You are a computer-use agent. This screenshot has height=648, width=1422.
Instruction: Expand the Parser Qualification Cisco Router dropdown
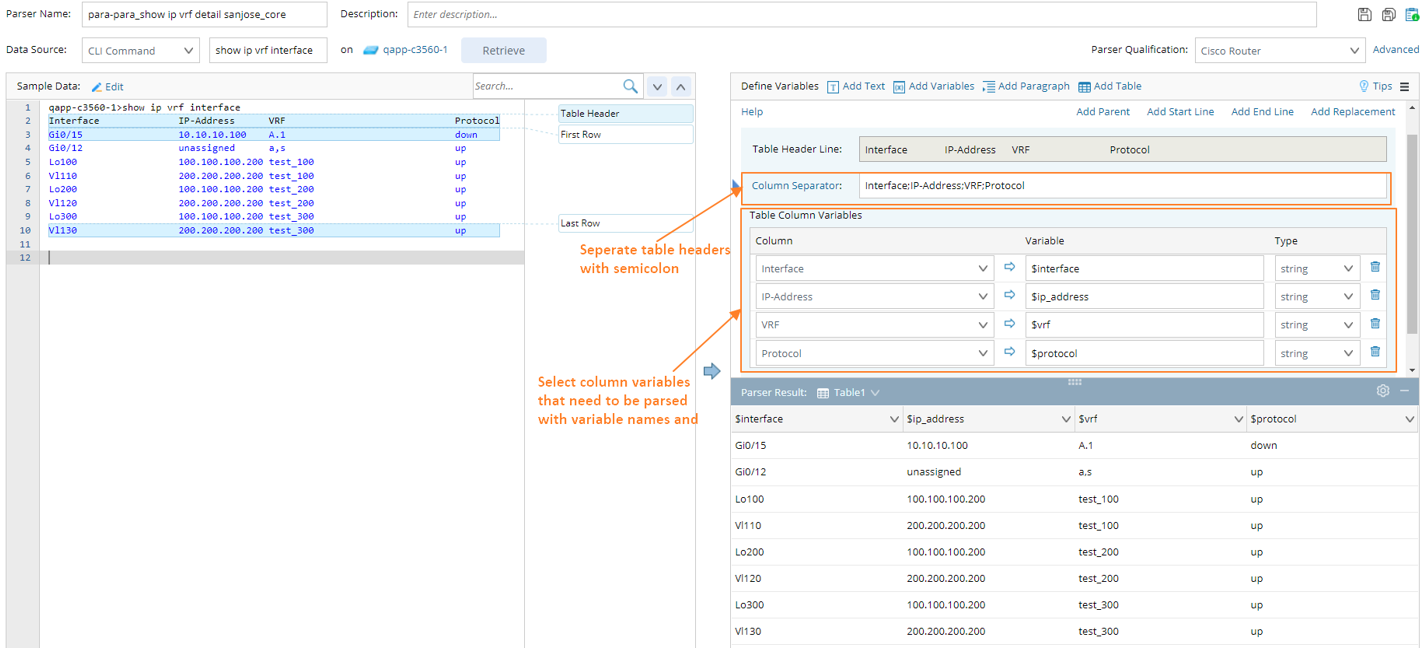[x=1279, y=51]
